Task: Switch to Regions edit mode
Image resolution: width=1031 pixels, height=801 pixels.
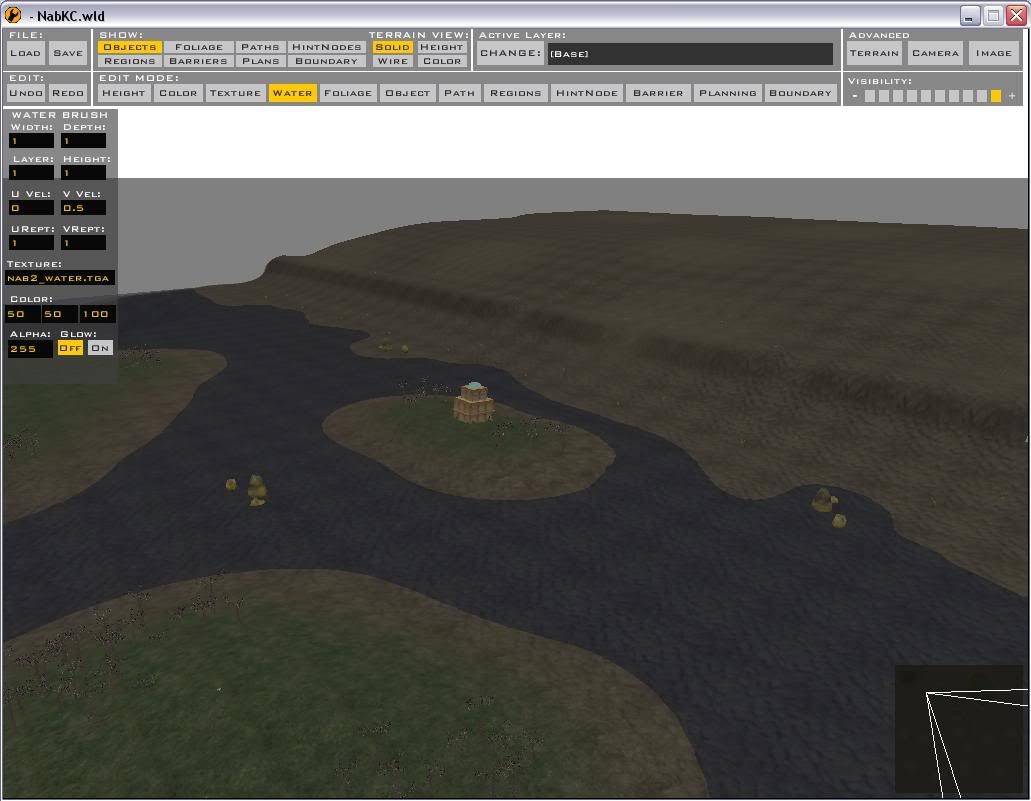Action: pyautogui.click(x=516, y=93)
